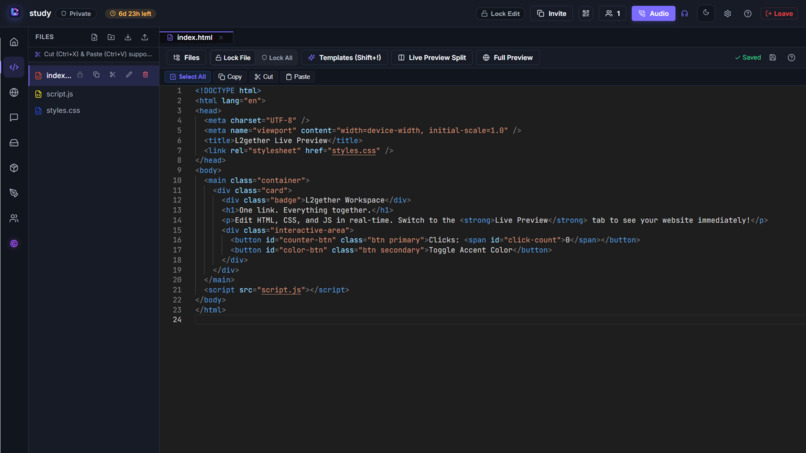Click line number 14 in gutter
This screenshot has height=453, width=806.
pyautogui.click(x=177, y=220)
